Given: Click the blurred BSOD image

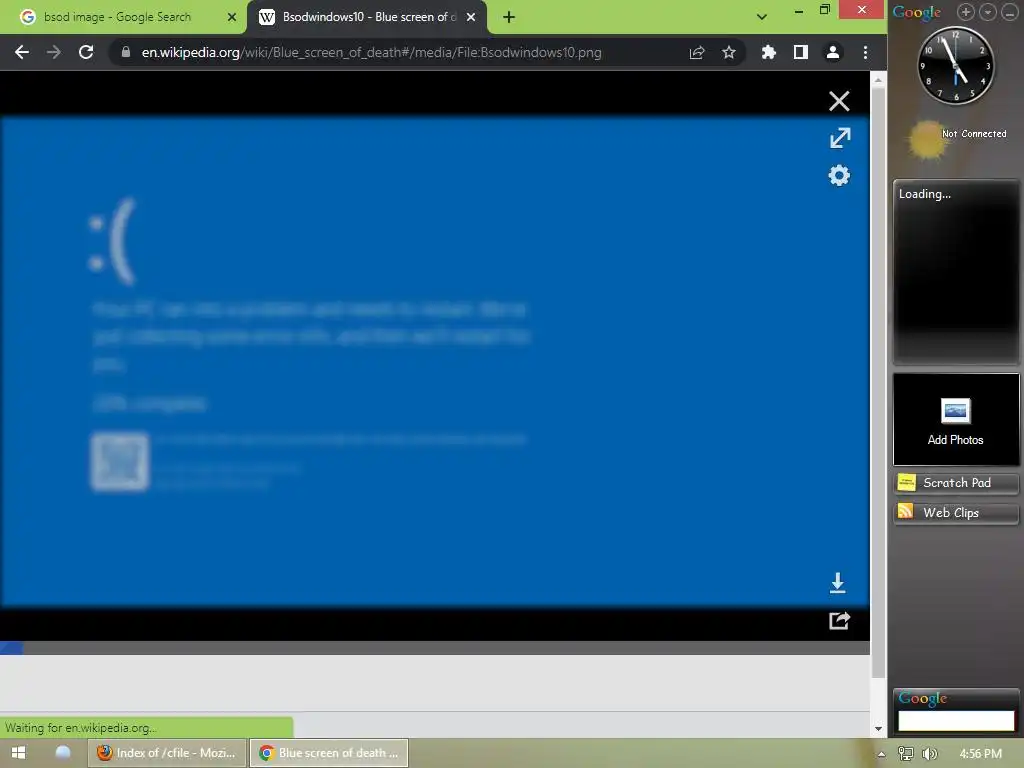Looking at the screenshot, I should pos(434,362).
